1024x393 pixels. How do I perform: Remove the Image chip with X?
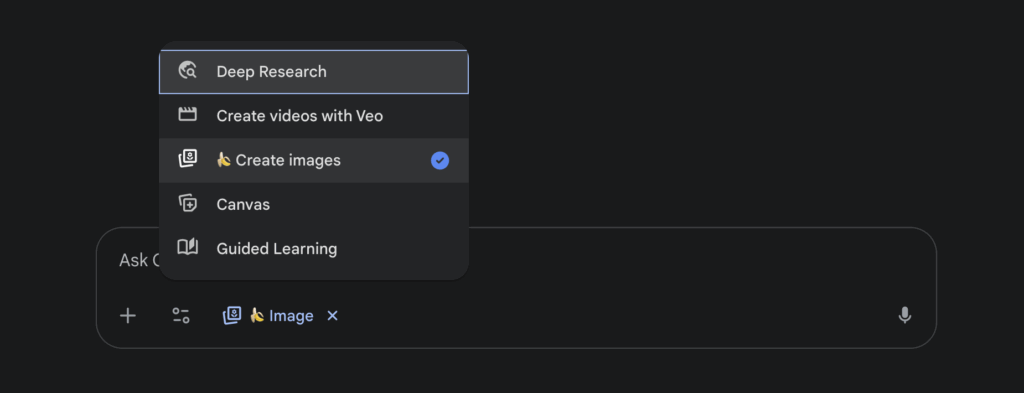pos(332,316)
